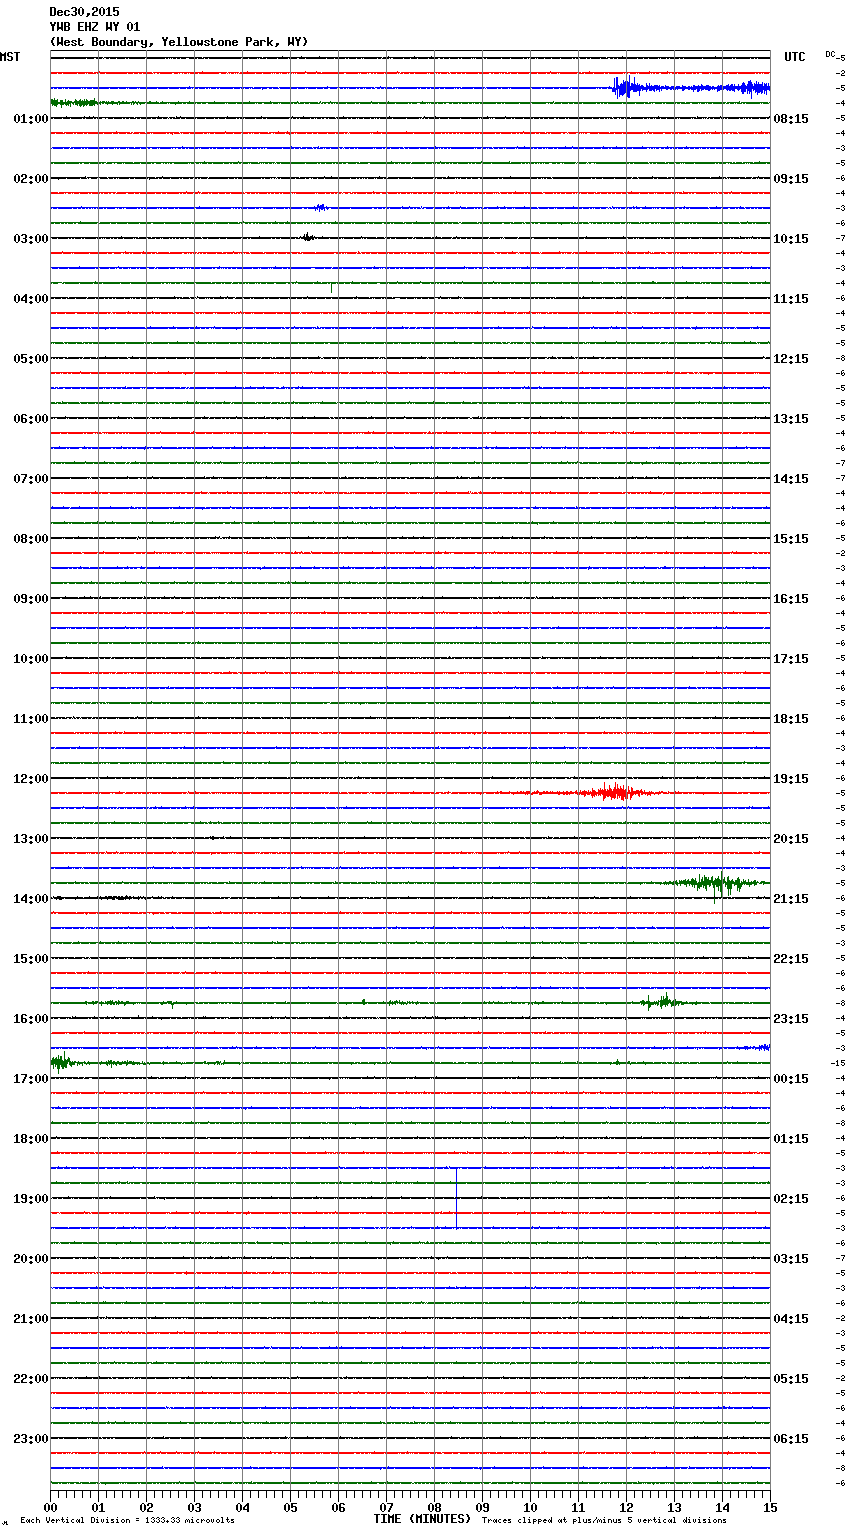The height and width of the screenshot is (1534, 850).
Task: Click the Each Vertical Division 1333.33 microvolts note
Action: pyautogui.click(x=127, y=1520)
